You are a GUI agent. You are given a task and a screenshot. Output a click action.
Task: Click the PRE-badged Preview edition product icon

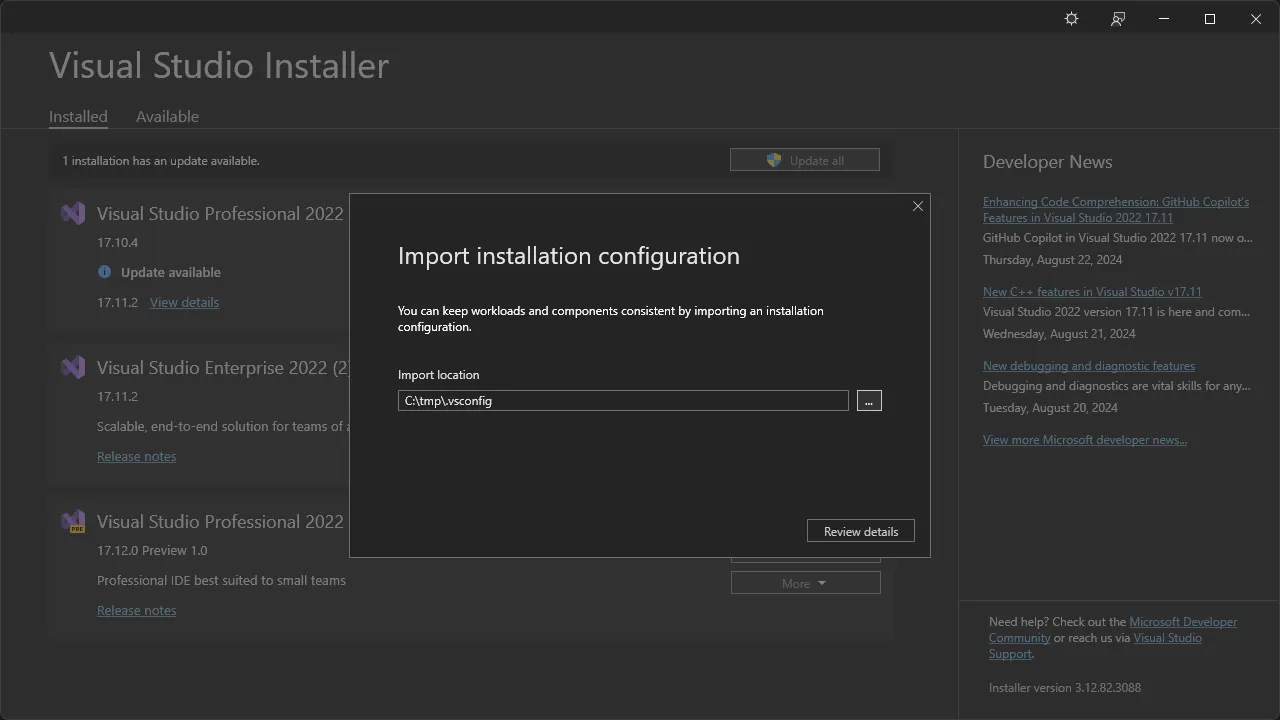pos(72,521)
